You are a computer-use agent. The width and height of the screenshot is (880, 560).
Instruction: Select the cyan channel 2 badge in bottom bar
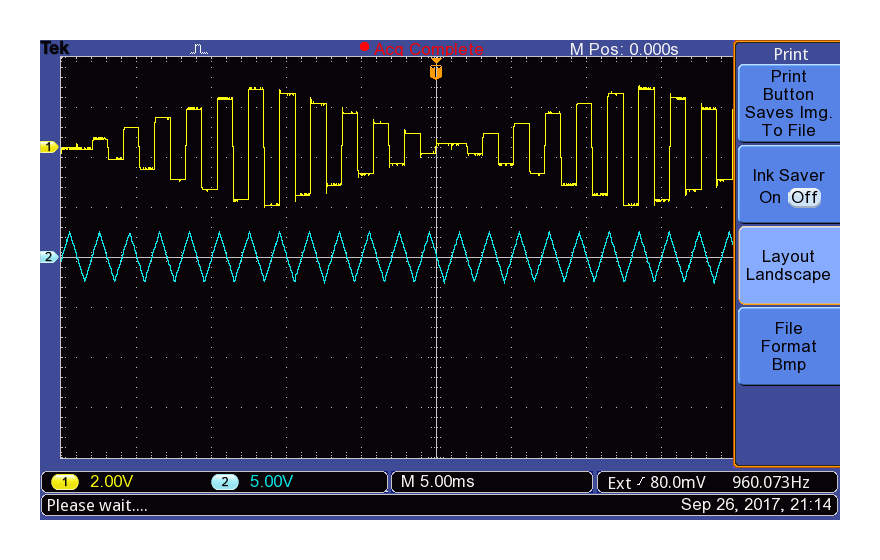tap(224, 482)
